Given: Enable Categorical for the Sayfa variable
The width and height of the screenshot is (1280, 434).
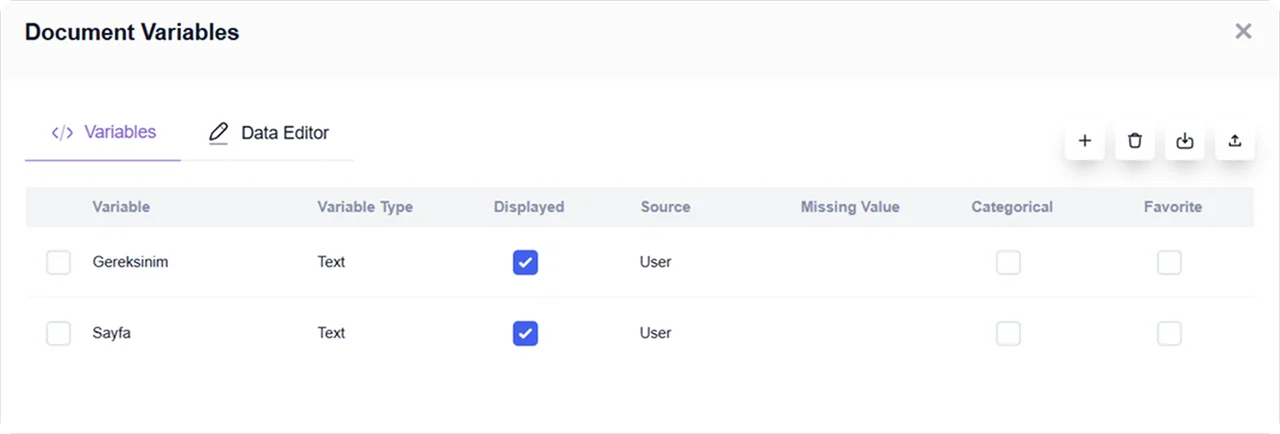Looking at the screenshot, I should (1008, 333).
